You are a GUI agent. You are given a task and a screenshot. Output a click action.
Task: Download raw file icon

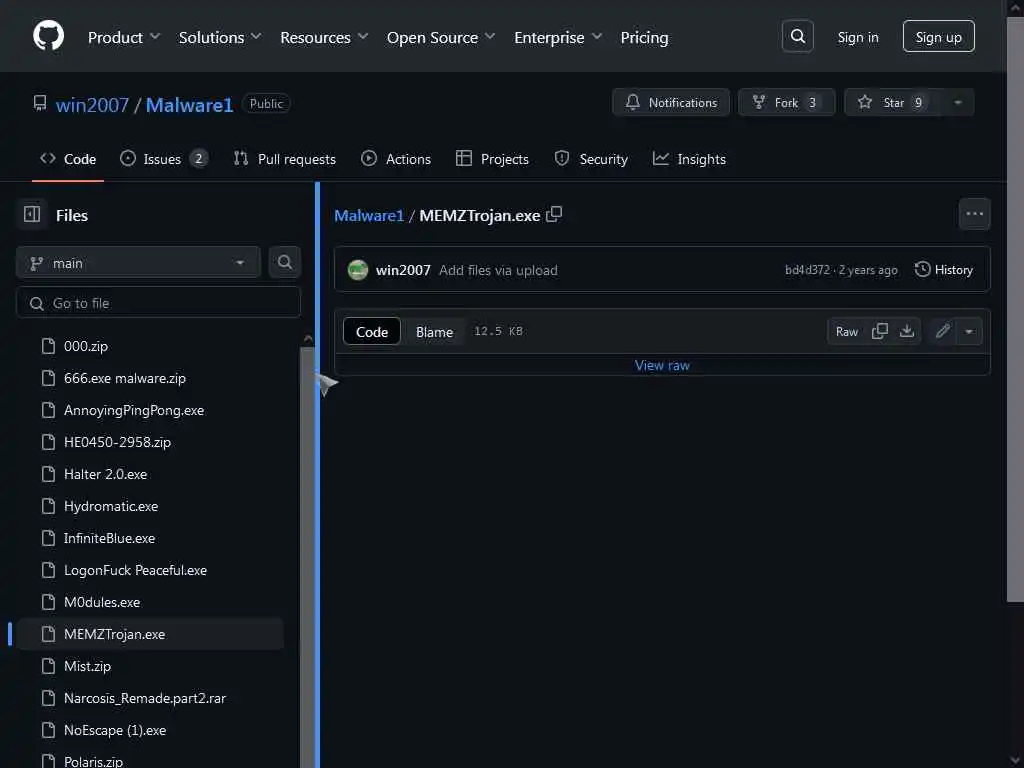907,331
